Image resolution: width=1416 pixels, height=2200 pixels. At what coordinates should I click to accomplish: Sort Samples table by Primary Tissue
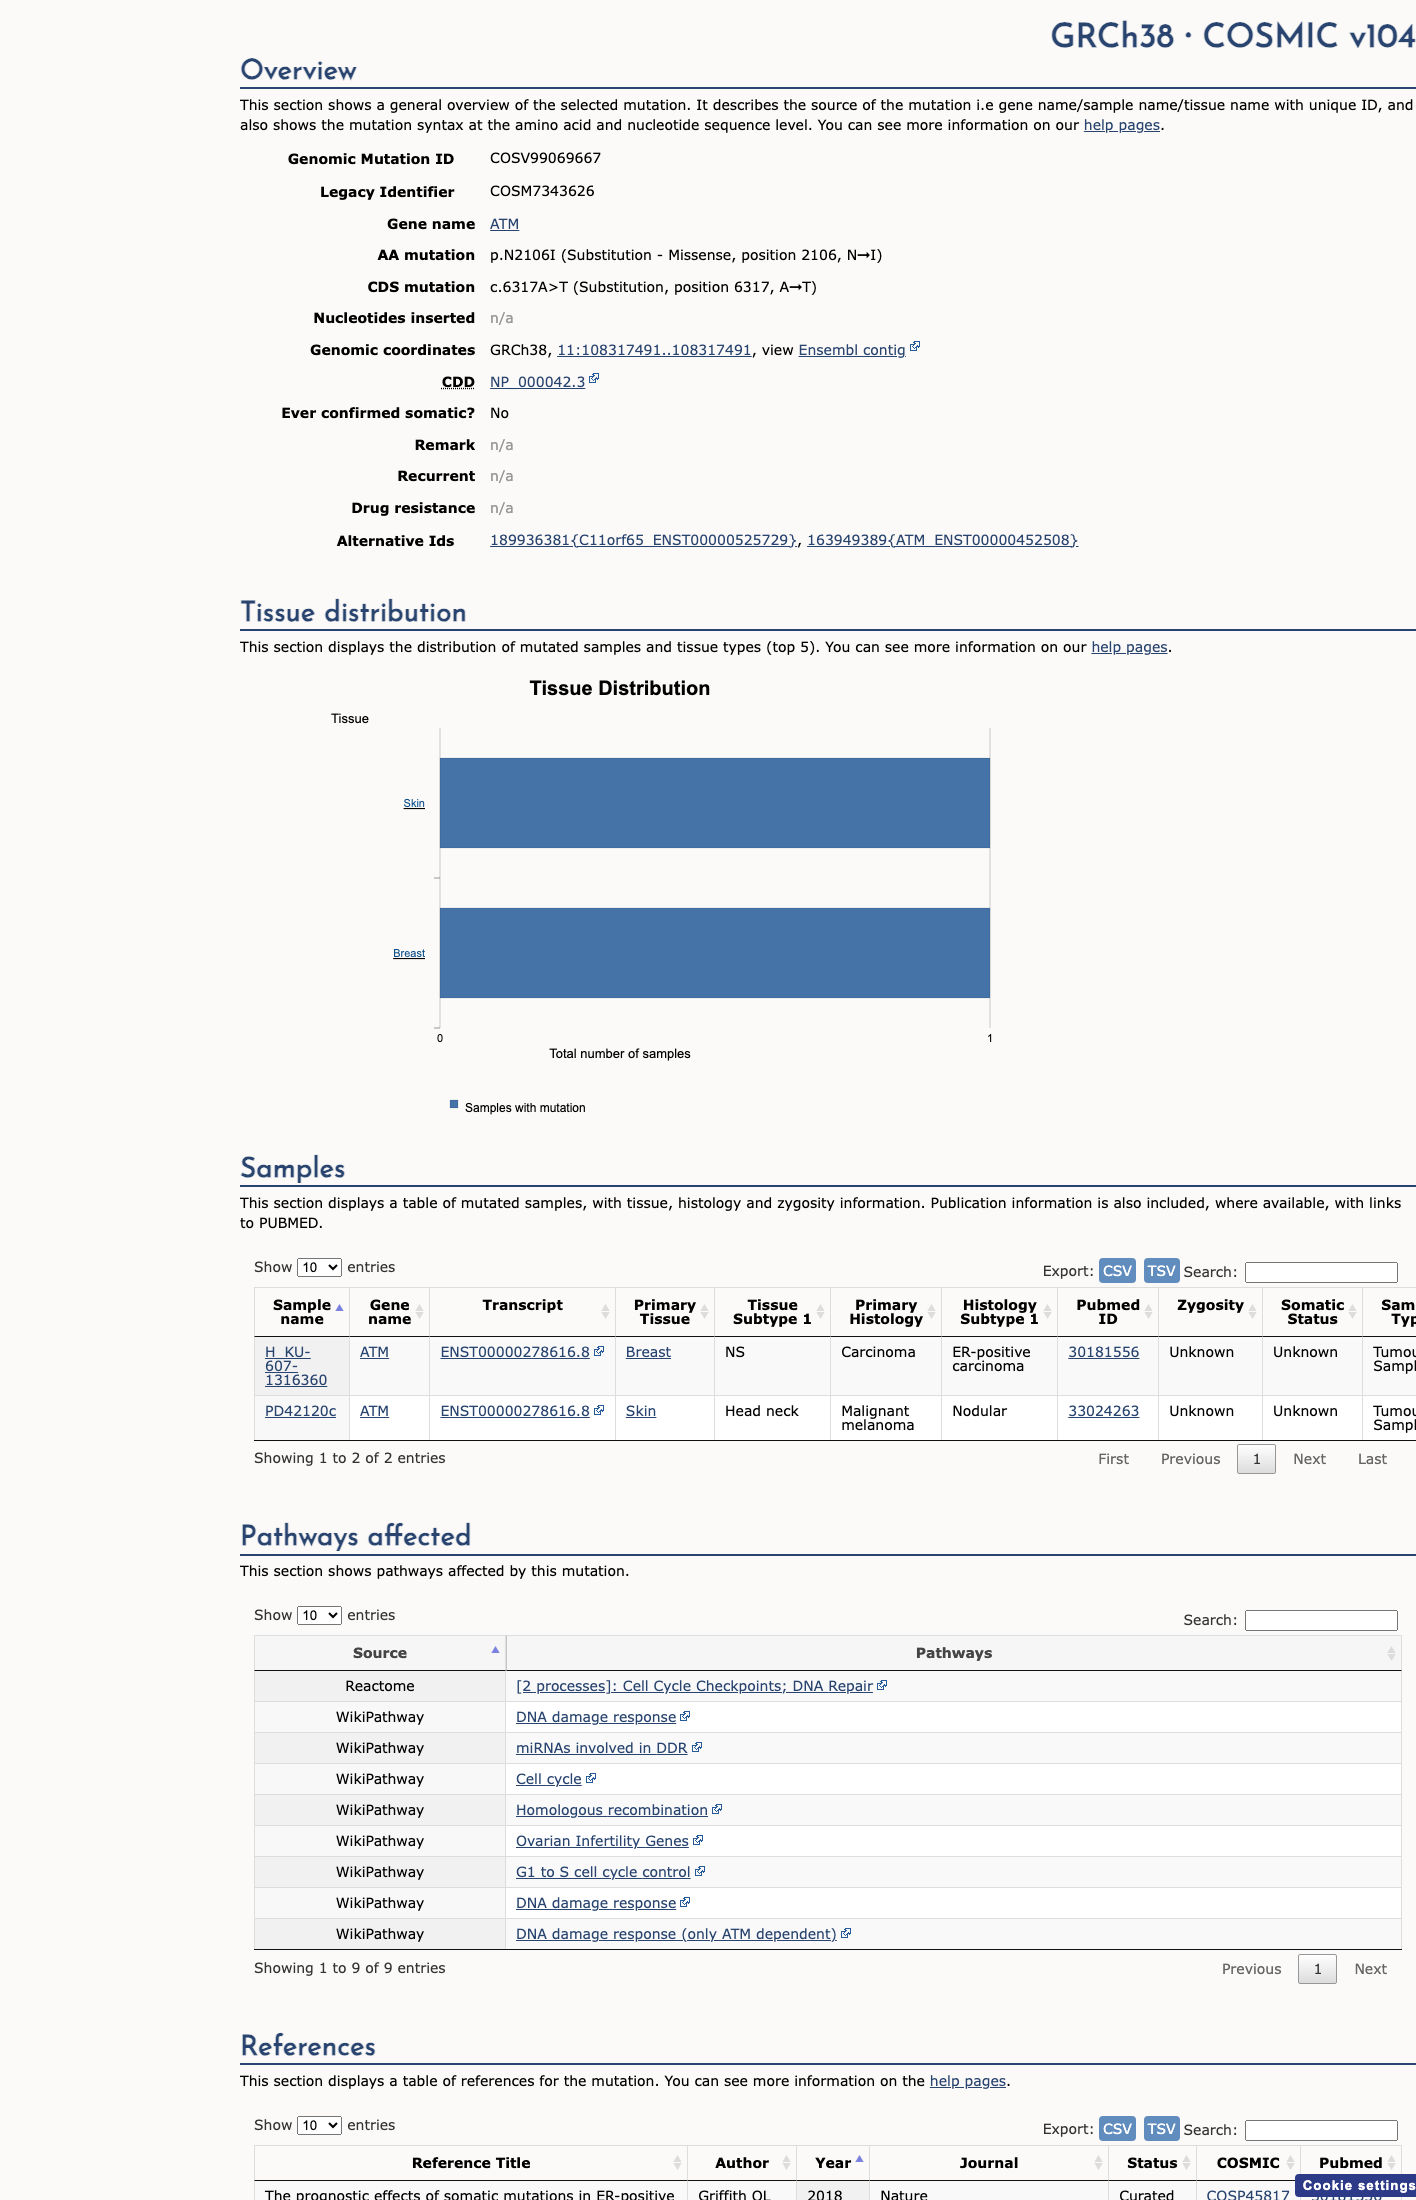click(664, 1312)
